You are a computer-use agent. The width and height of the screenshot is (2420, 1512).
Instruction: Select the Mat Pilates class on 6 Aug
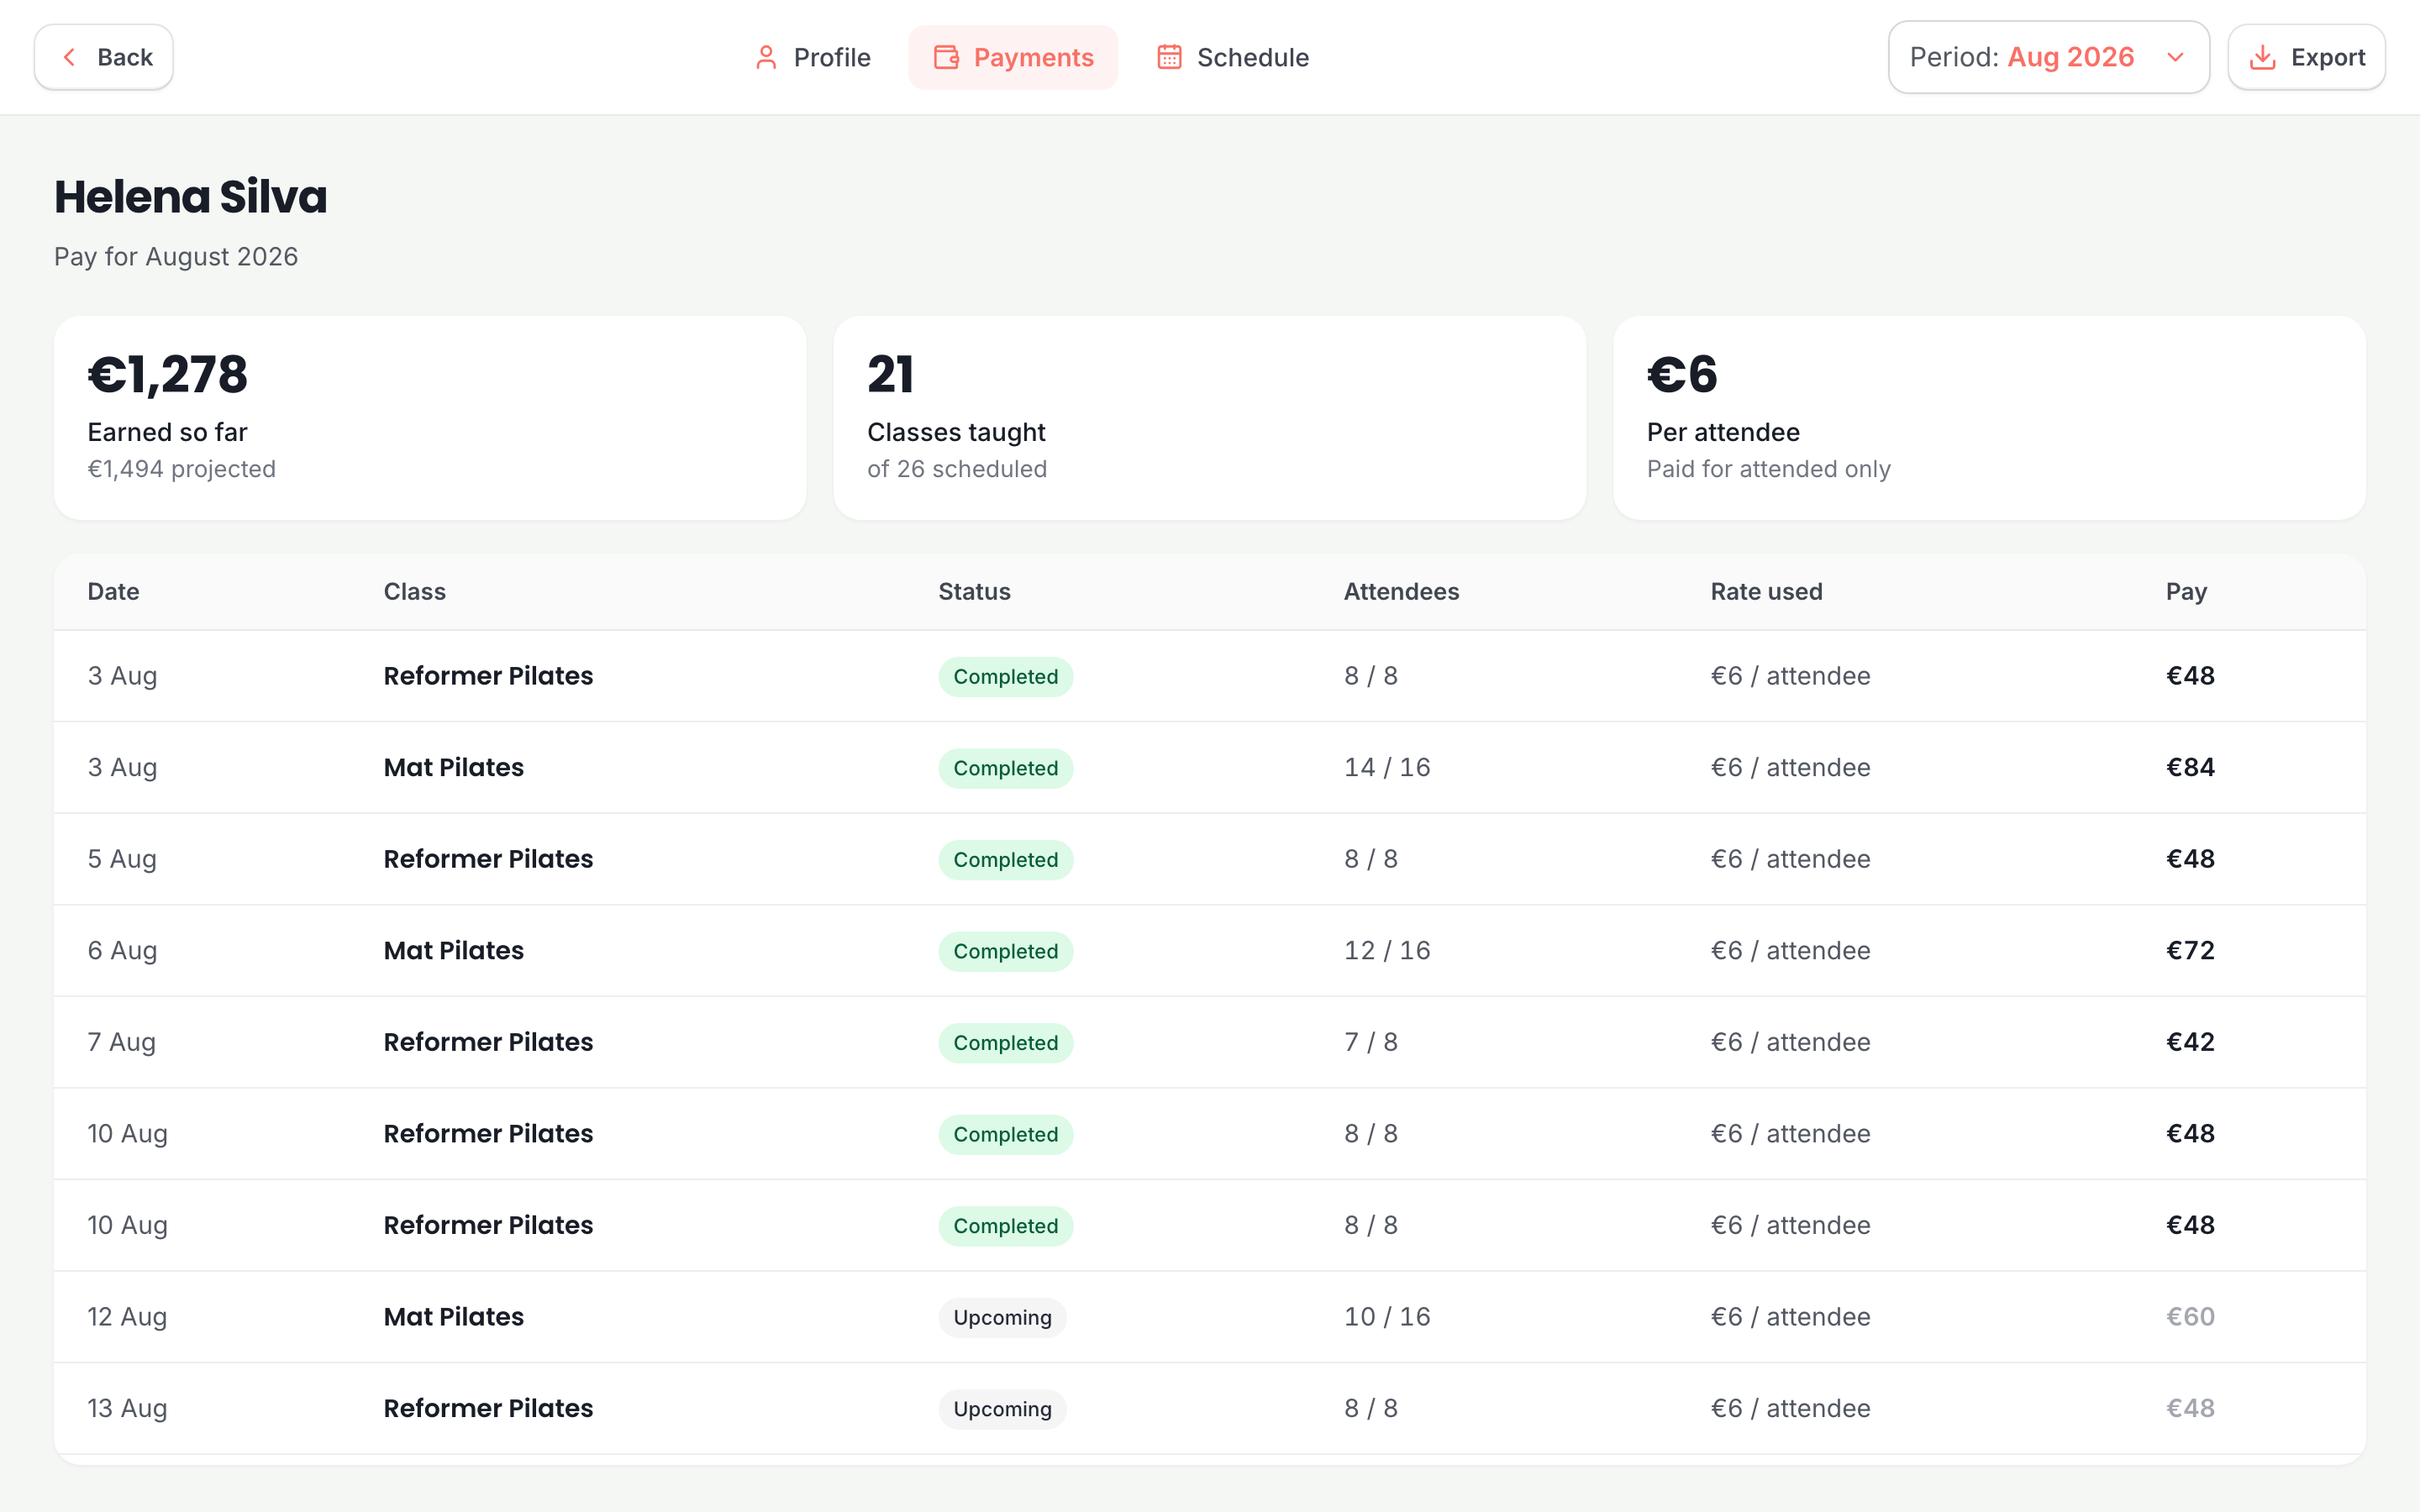click(x=453, y=950)
